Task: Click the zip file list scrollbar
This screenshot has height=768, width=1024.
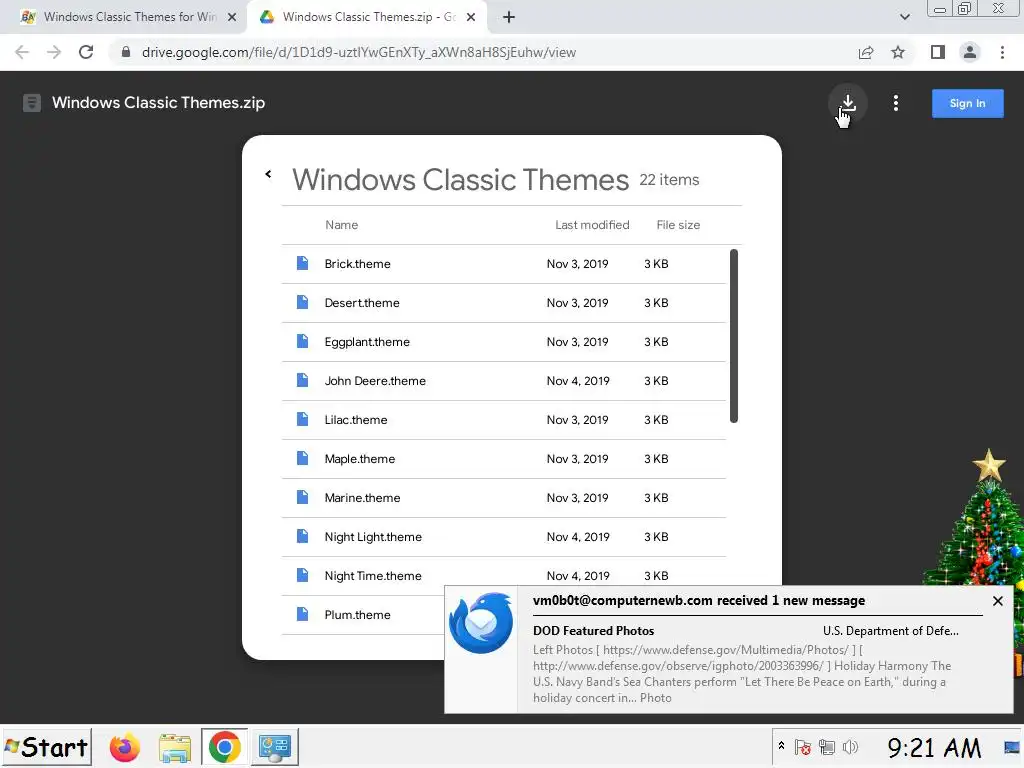Action: 733,336
